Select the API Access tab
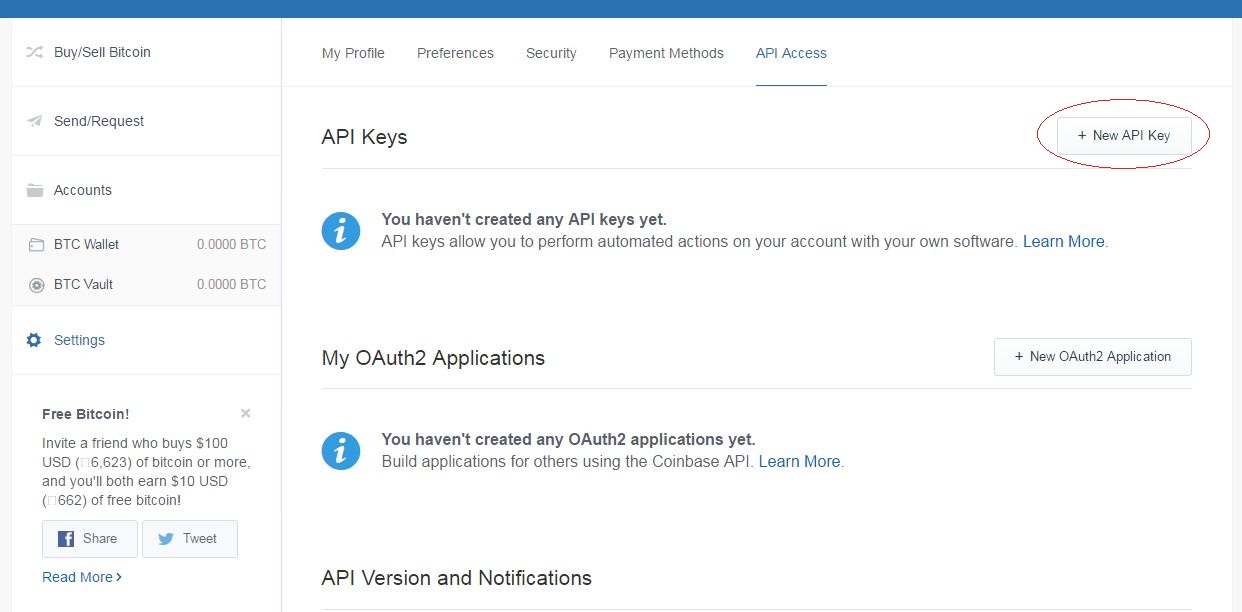The width and height of the screenshot is (1242, 612). [x=791, y=53]
